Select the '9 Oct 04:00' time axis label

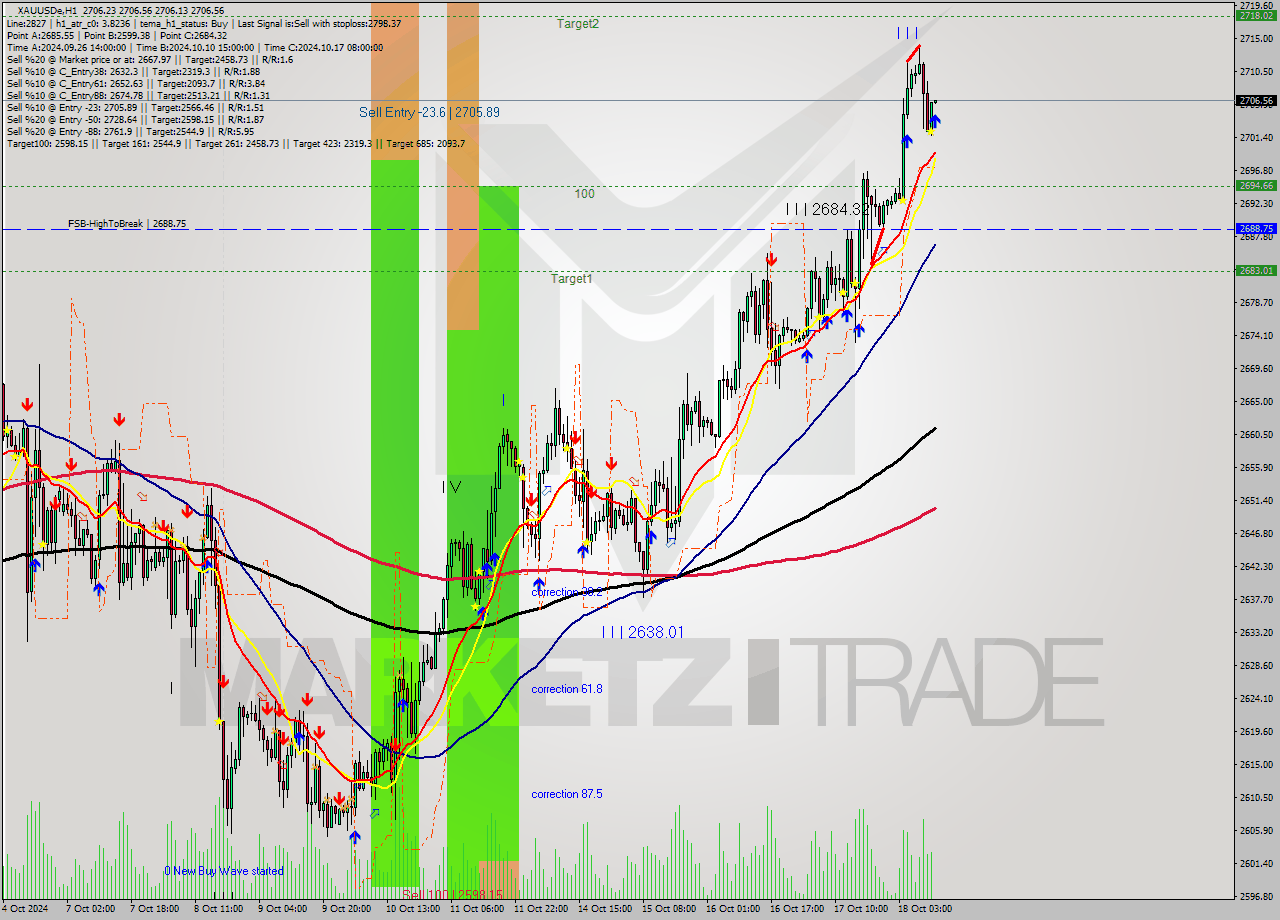[x=285, y=909]
